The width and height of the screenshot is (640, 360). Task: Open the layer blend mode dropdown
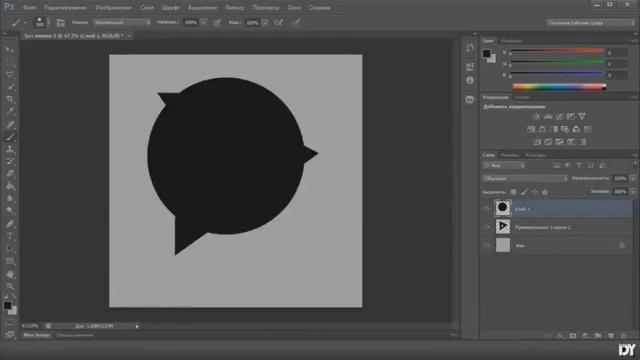coord(525,178)
